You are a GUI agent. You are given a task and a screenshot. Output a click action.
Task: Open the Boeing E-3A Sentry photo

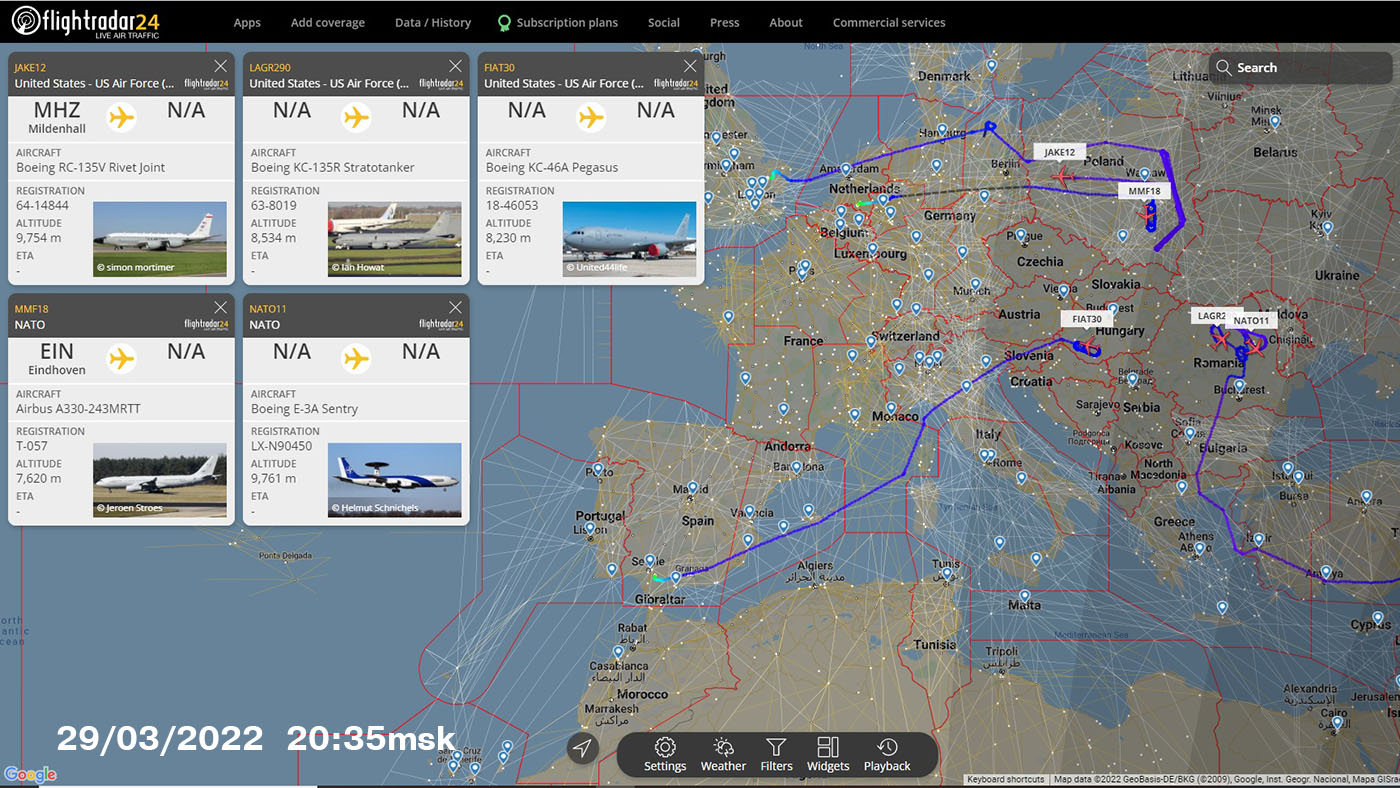(x=394, y=480)
